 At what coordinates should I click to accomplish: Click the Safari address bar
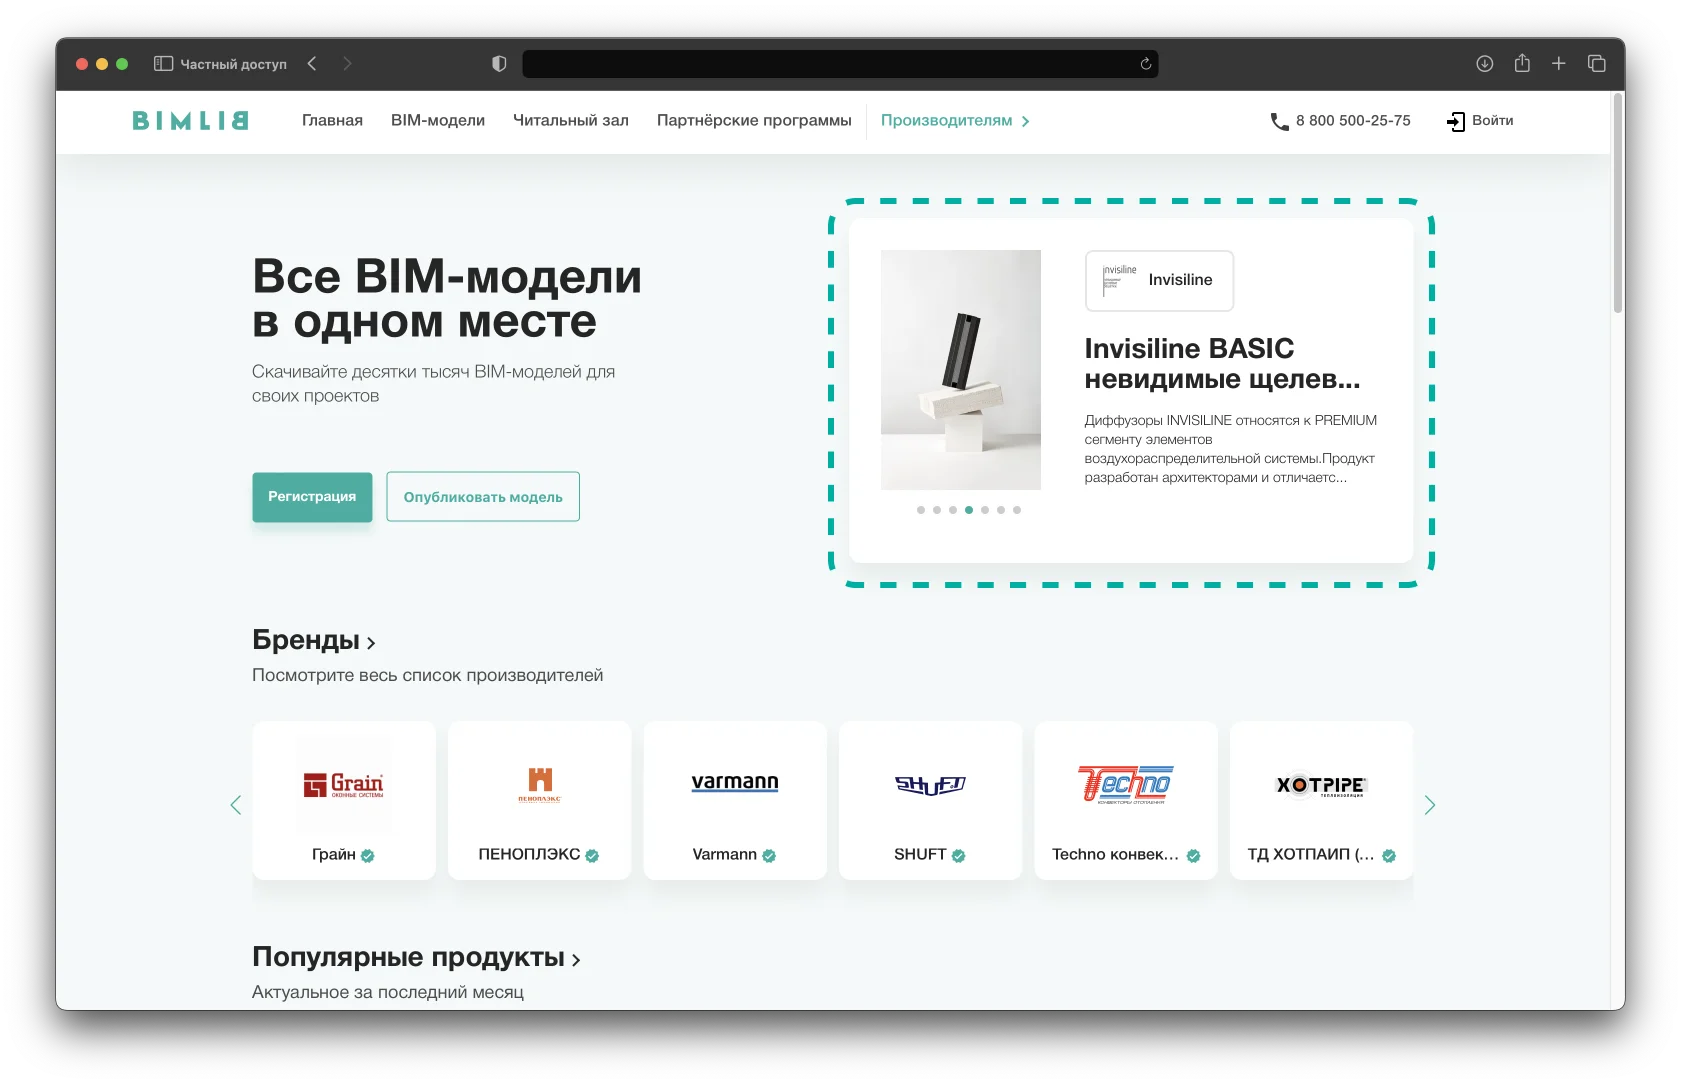point(840,63)
